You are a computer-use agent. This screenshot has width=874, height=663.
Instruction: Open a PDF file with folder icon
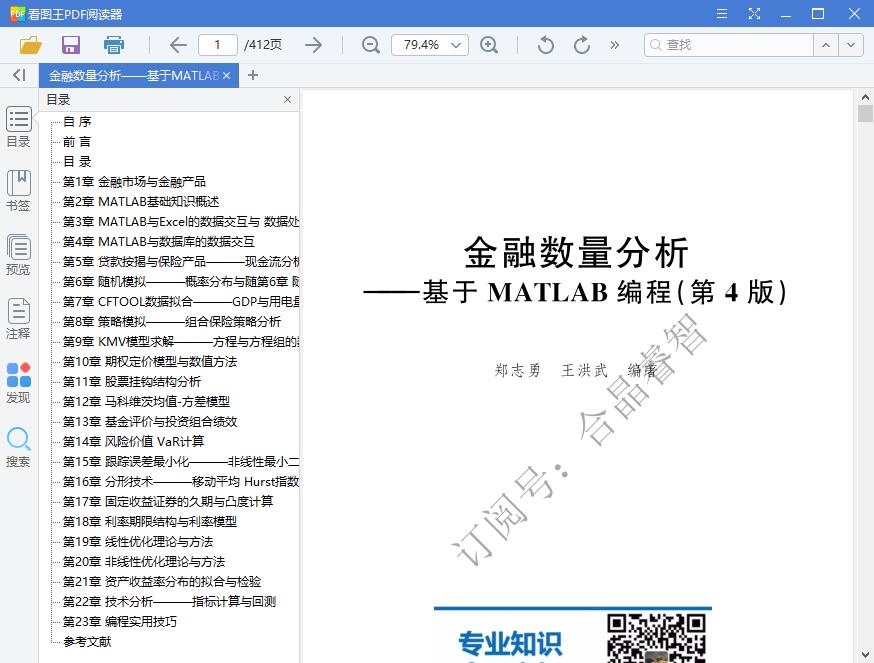click(x=31, y=45)
